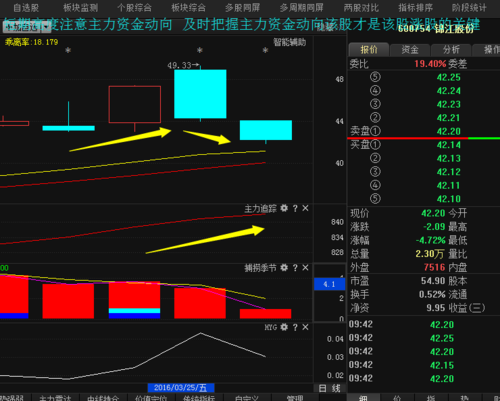This screenshot has height=401, width=500.
Task: Show help for MYG indicator
Action: tap(295, 327)
